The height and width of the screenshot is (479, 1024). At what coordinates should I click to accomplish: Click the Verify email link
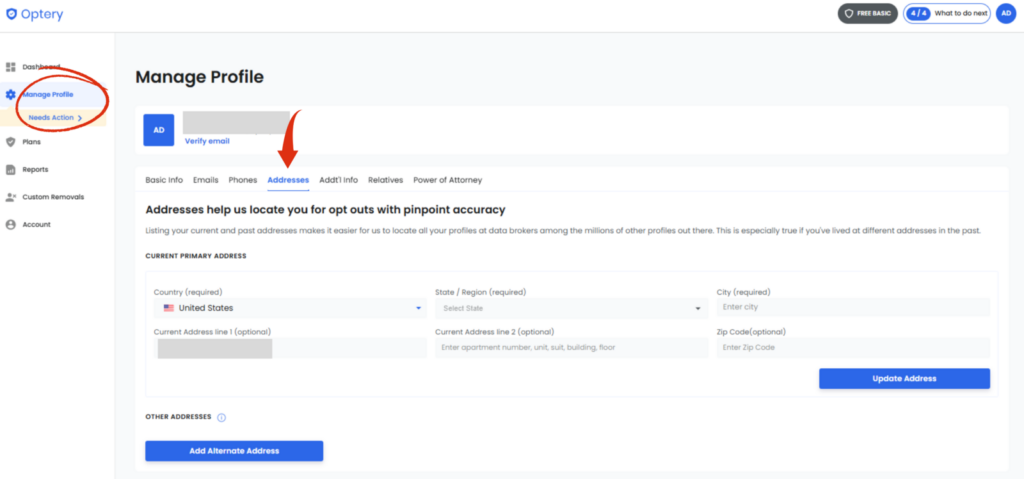[x=207, y=141]
